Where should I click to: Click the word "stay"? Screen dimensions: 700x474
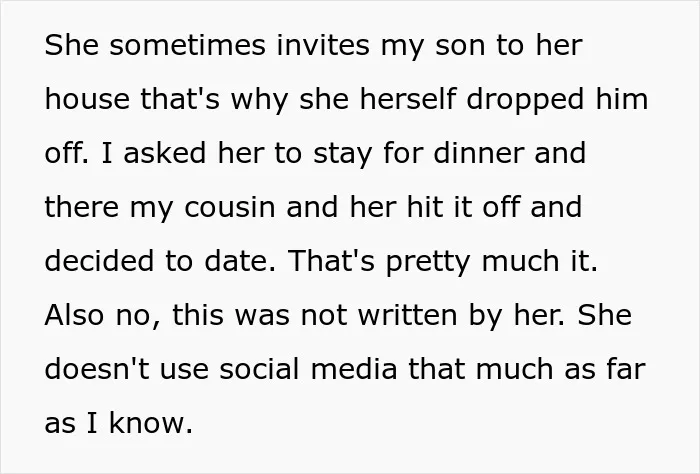tap(342, 154)
